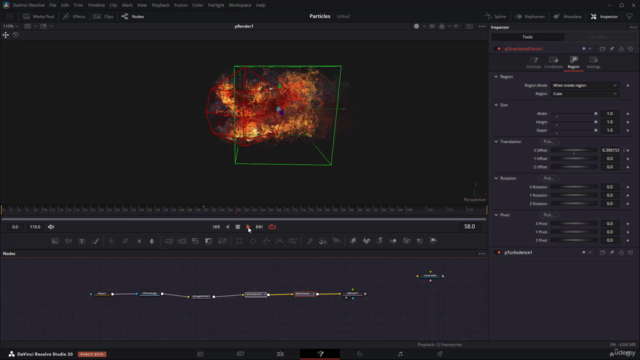This screenshot has height=360, width=640.
Task: Add a Paint node from the toolbar
Action: (x=95, y=241)
